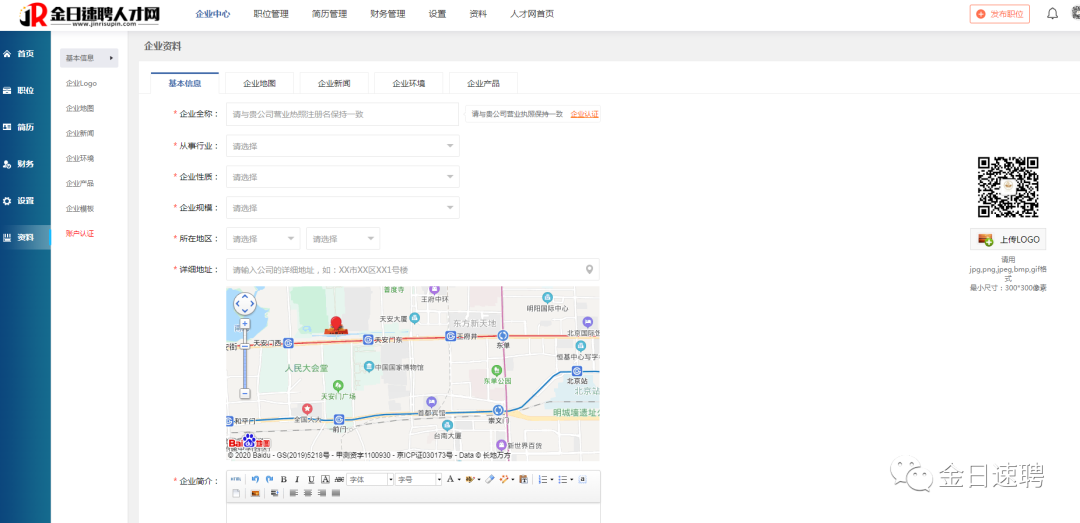Image resolution: width=1080 pixels, height=523 pixels.
Task: Toggle underline formatting
Action: 311,479
